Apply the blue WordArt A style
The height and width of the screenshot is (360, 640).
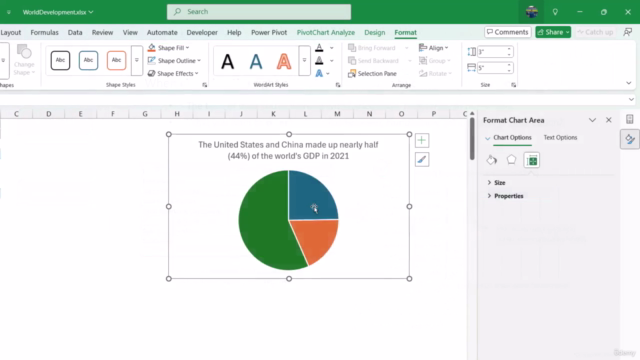coord(256,62)
